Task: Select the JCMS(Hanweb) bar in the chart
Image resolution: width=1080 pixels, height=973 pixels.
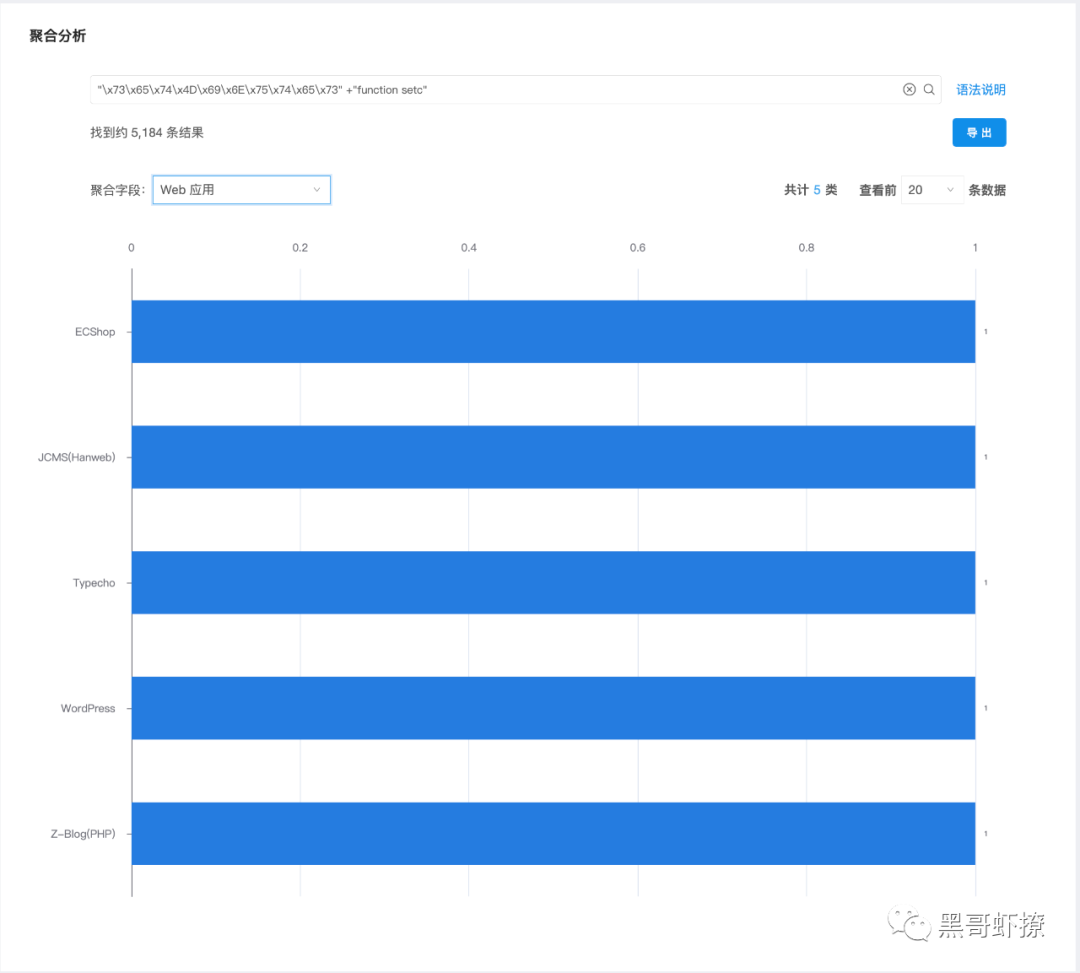Action: pos(553,457)
